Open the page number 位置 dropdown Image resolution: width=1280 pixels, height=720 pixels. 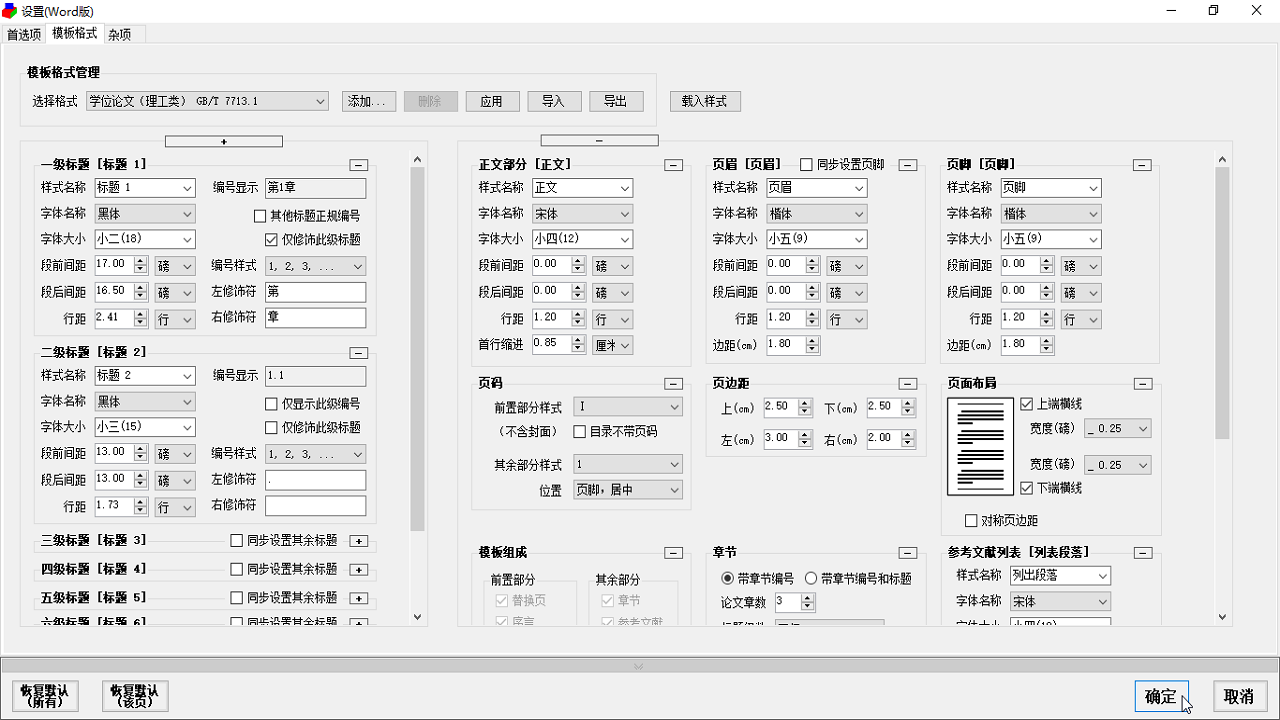tap(627, 489)
